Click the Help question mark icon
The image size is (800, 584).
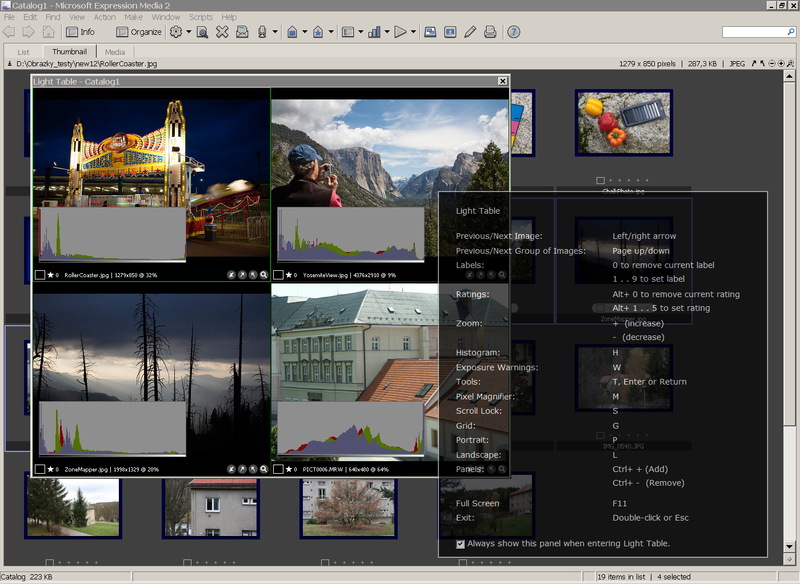pyautogui.click(x=514, y=32)
